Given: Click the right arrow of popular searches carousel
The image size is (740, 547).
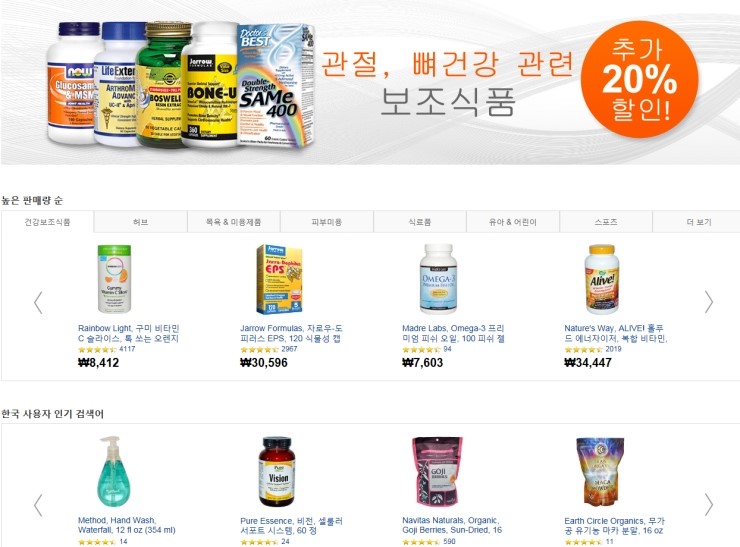Looking at the screenshot, I should pos(708,505).
